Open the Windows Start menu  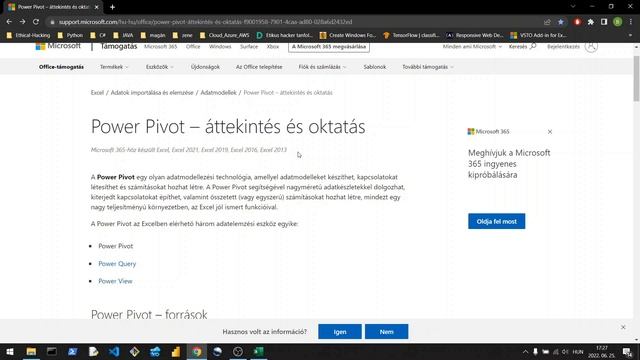[10, 351]
